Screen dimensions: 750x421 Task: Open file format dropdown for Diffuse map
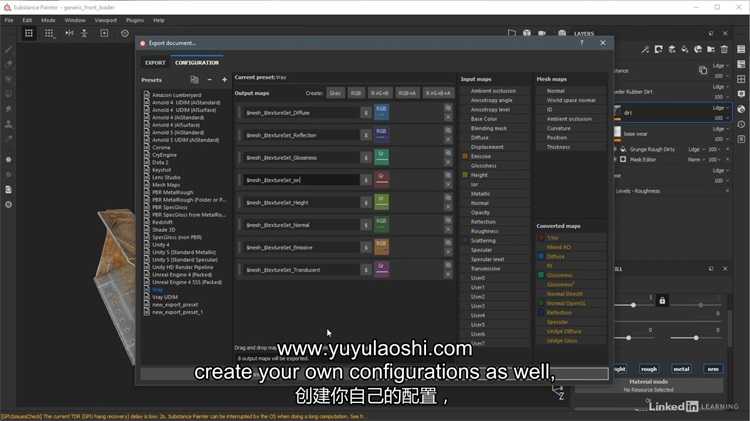[365, 113]
